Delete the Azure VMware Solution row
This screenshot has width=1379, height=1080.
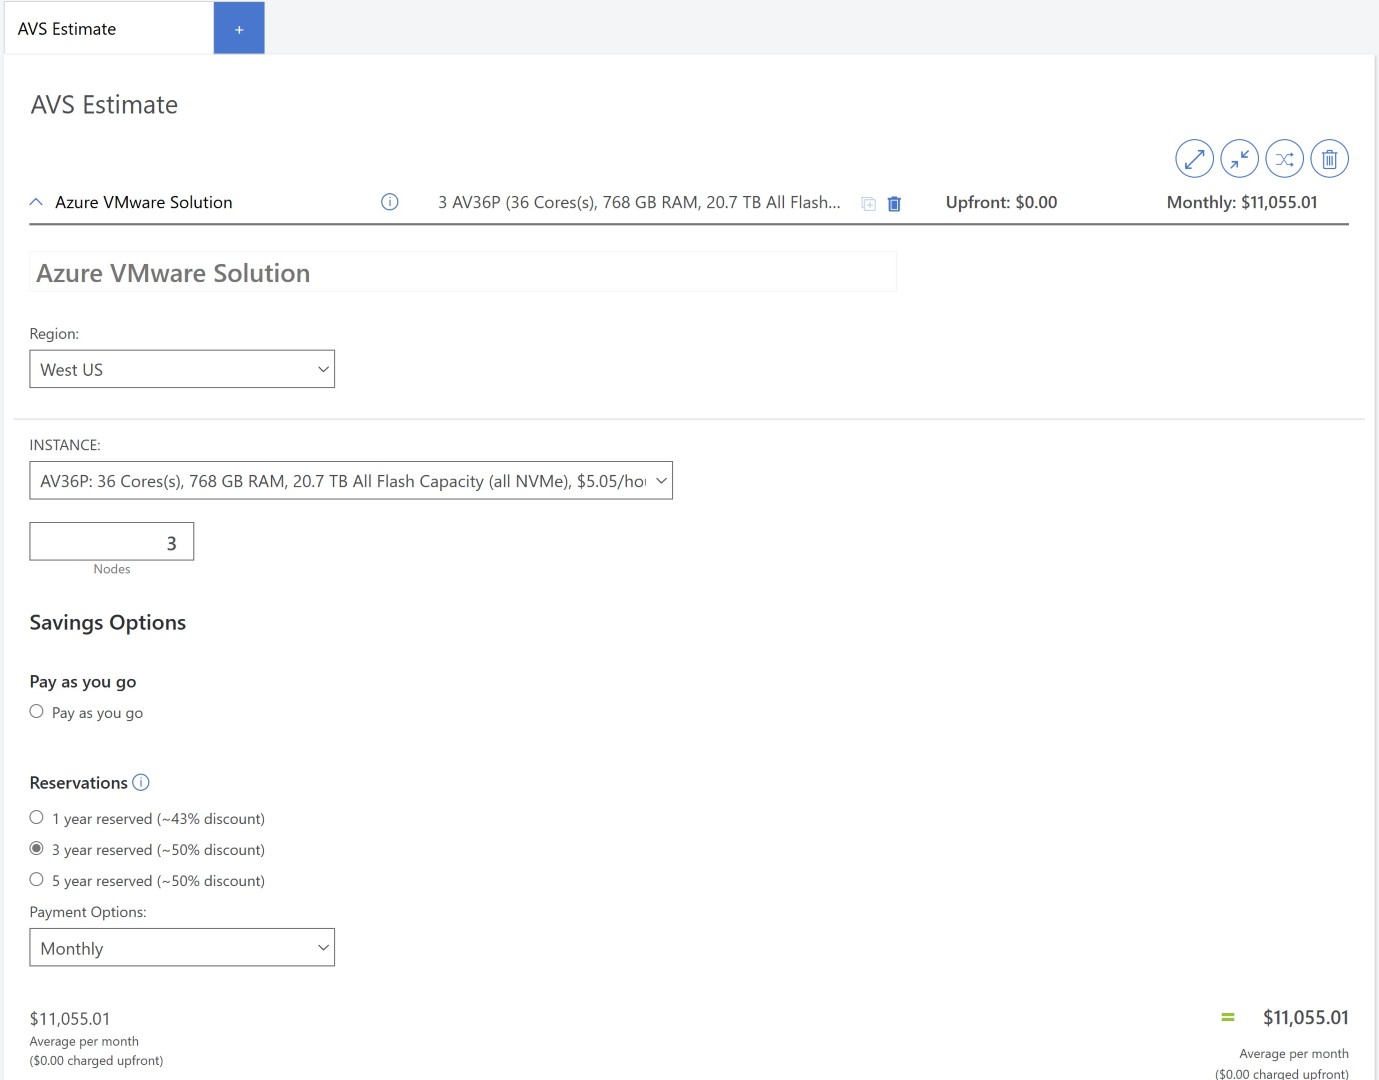tap(894, 203)
